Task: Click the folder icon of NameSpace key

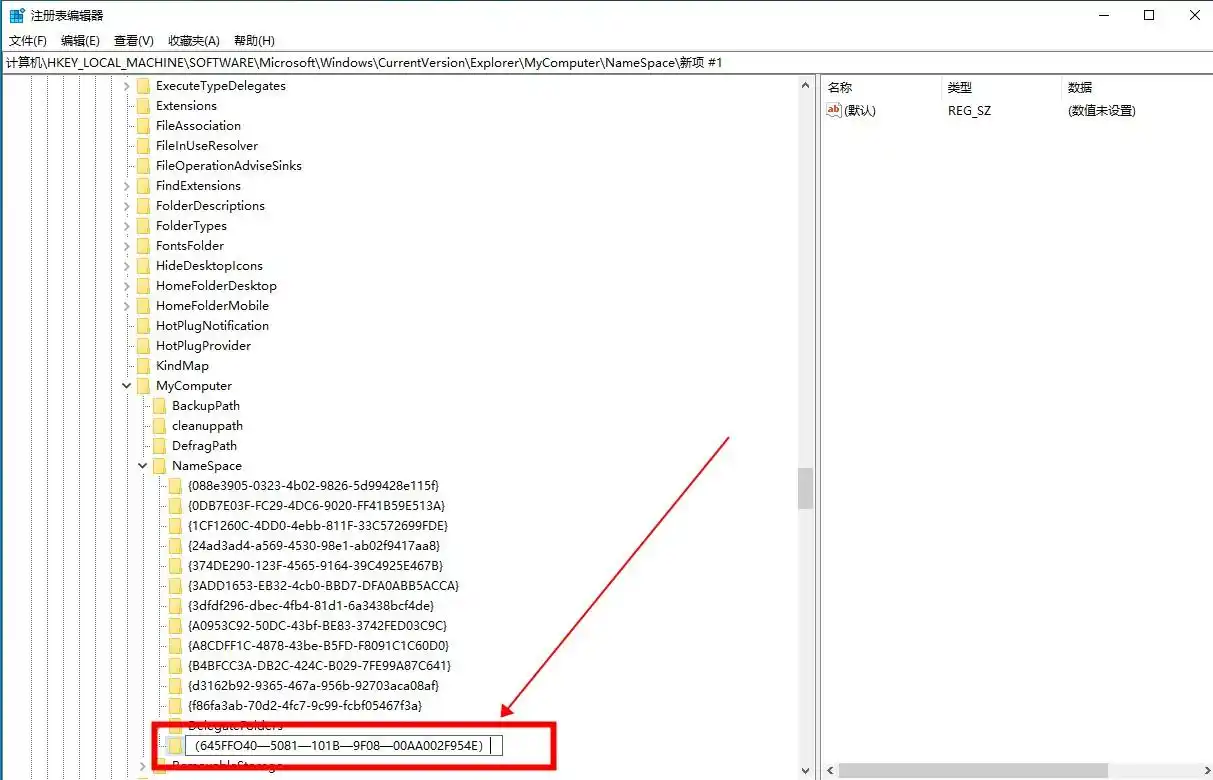Action: pyautogui.click(x=161, y=465)
